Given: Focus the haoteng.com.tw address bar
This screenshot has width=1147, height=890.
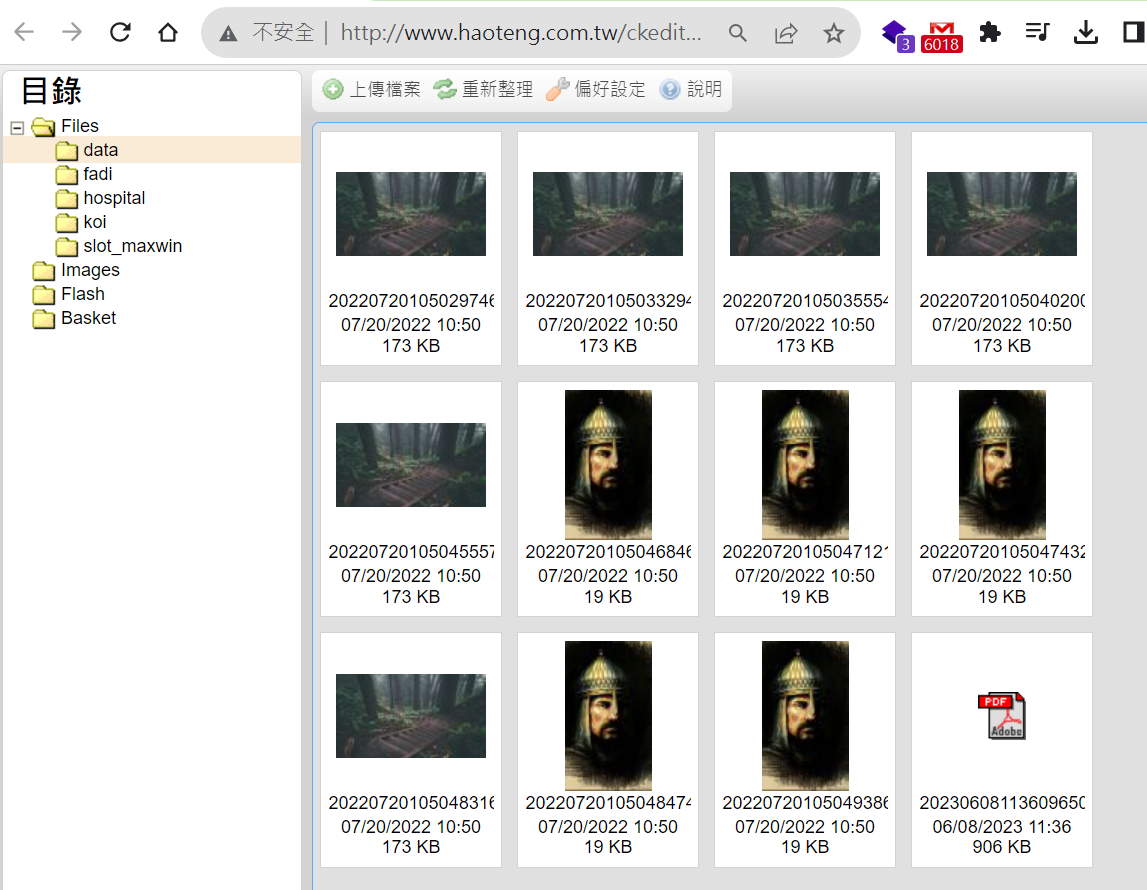Looking at the screenshot, I should click(520, 33).
